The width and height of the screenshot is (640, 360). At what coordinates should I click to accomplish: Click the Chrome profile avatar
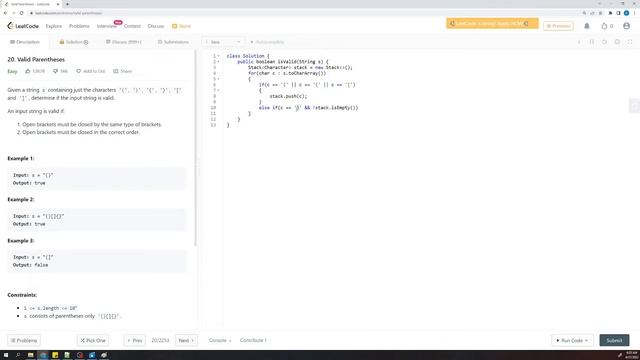[x=626, y=13]
